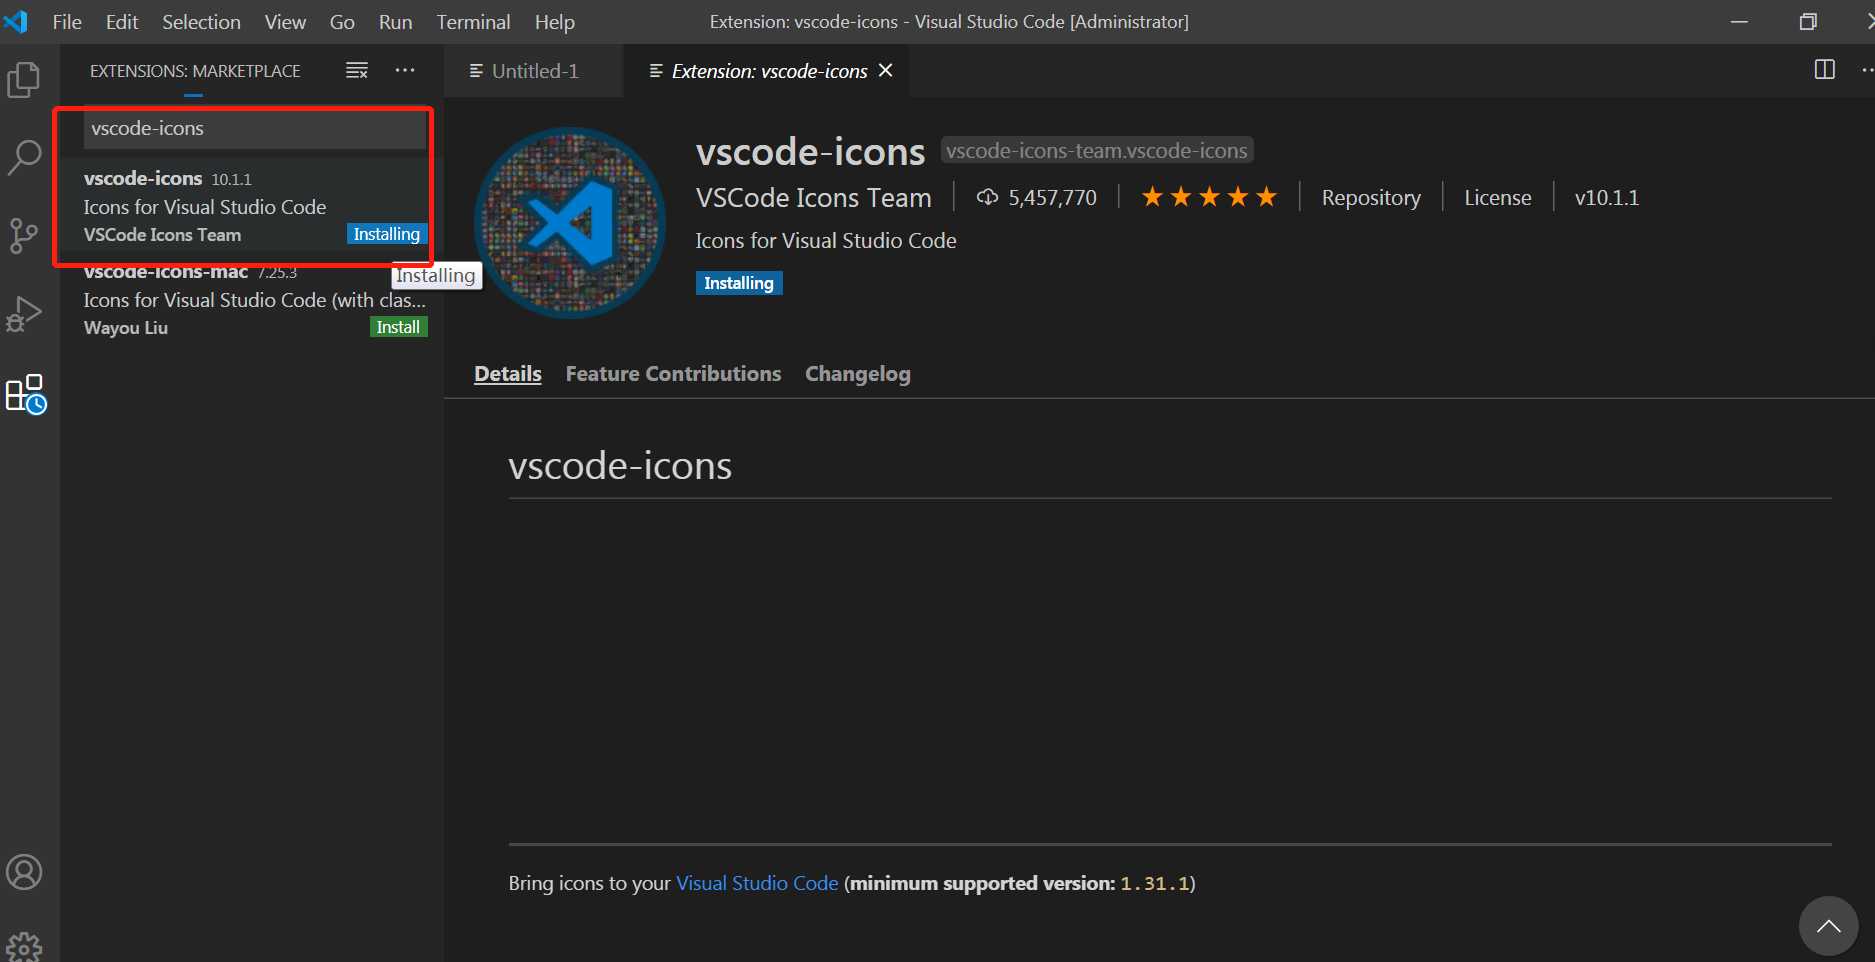Screen dimensions: 1875x962
Task: Close the Extension: vscode-icons tab
Action: click(x=885, y=70)
